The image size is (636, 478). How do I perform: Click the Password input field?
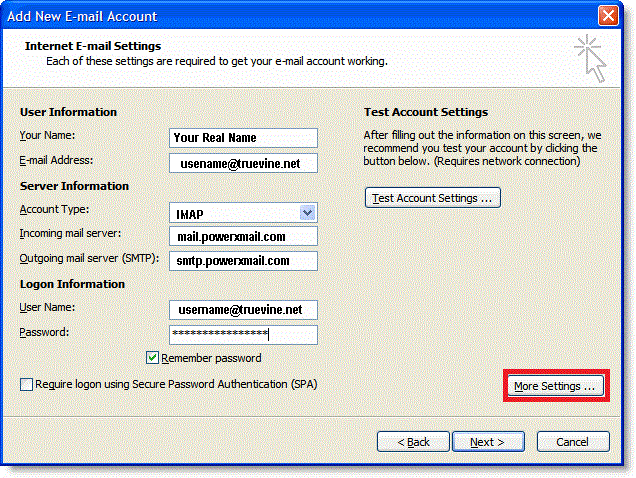click(243, 335)
